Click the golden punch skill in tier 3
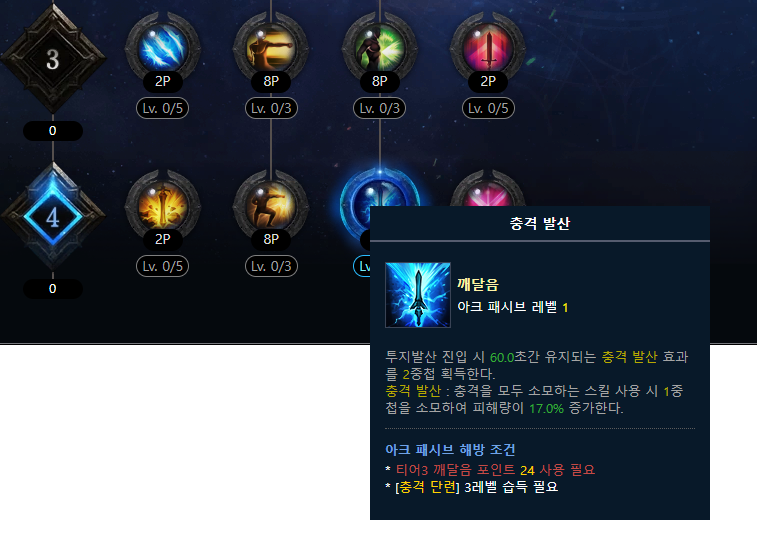The height and width of the screenshot is (533, 757). (x=271, y=48)
